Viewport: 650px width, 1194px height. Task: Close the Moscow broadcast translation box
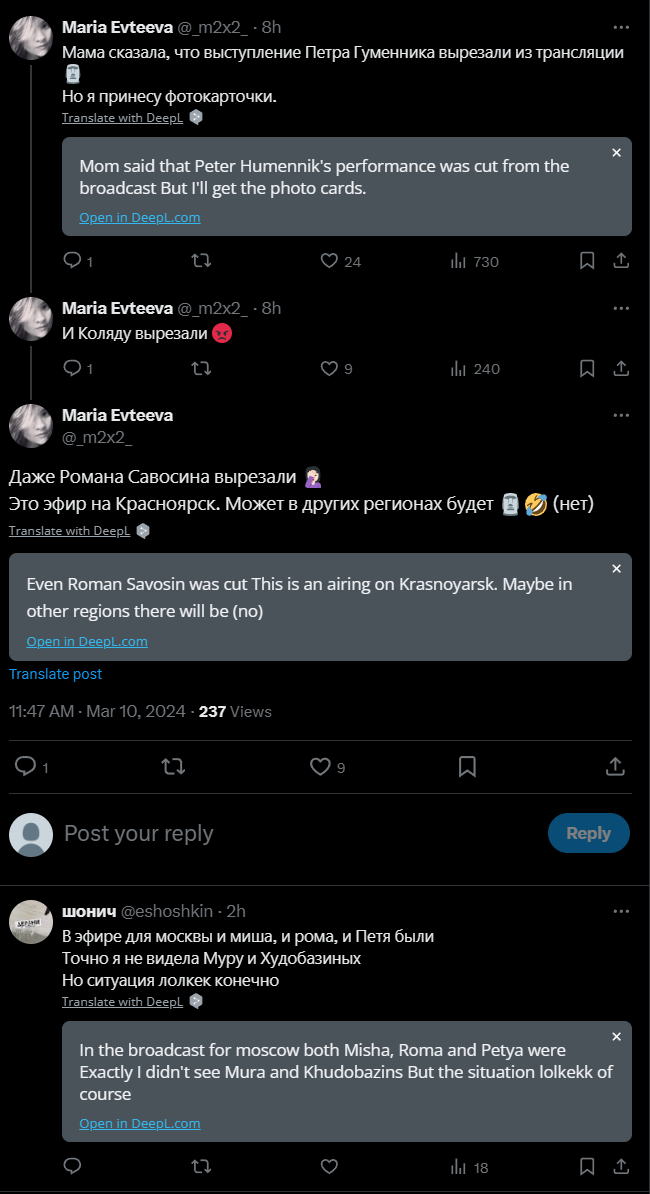click(x=616, y=1037)
